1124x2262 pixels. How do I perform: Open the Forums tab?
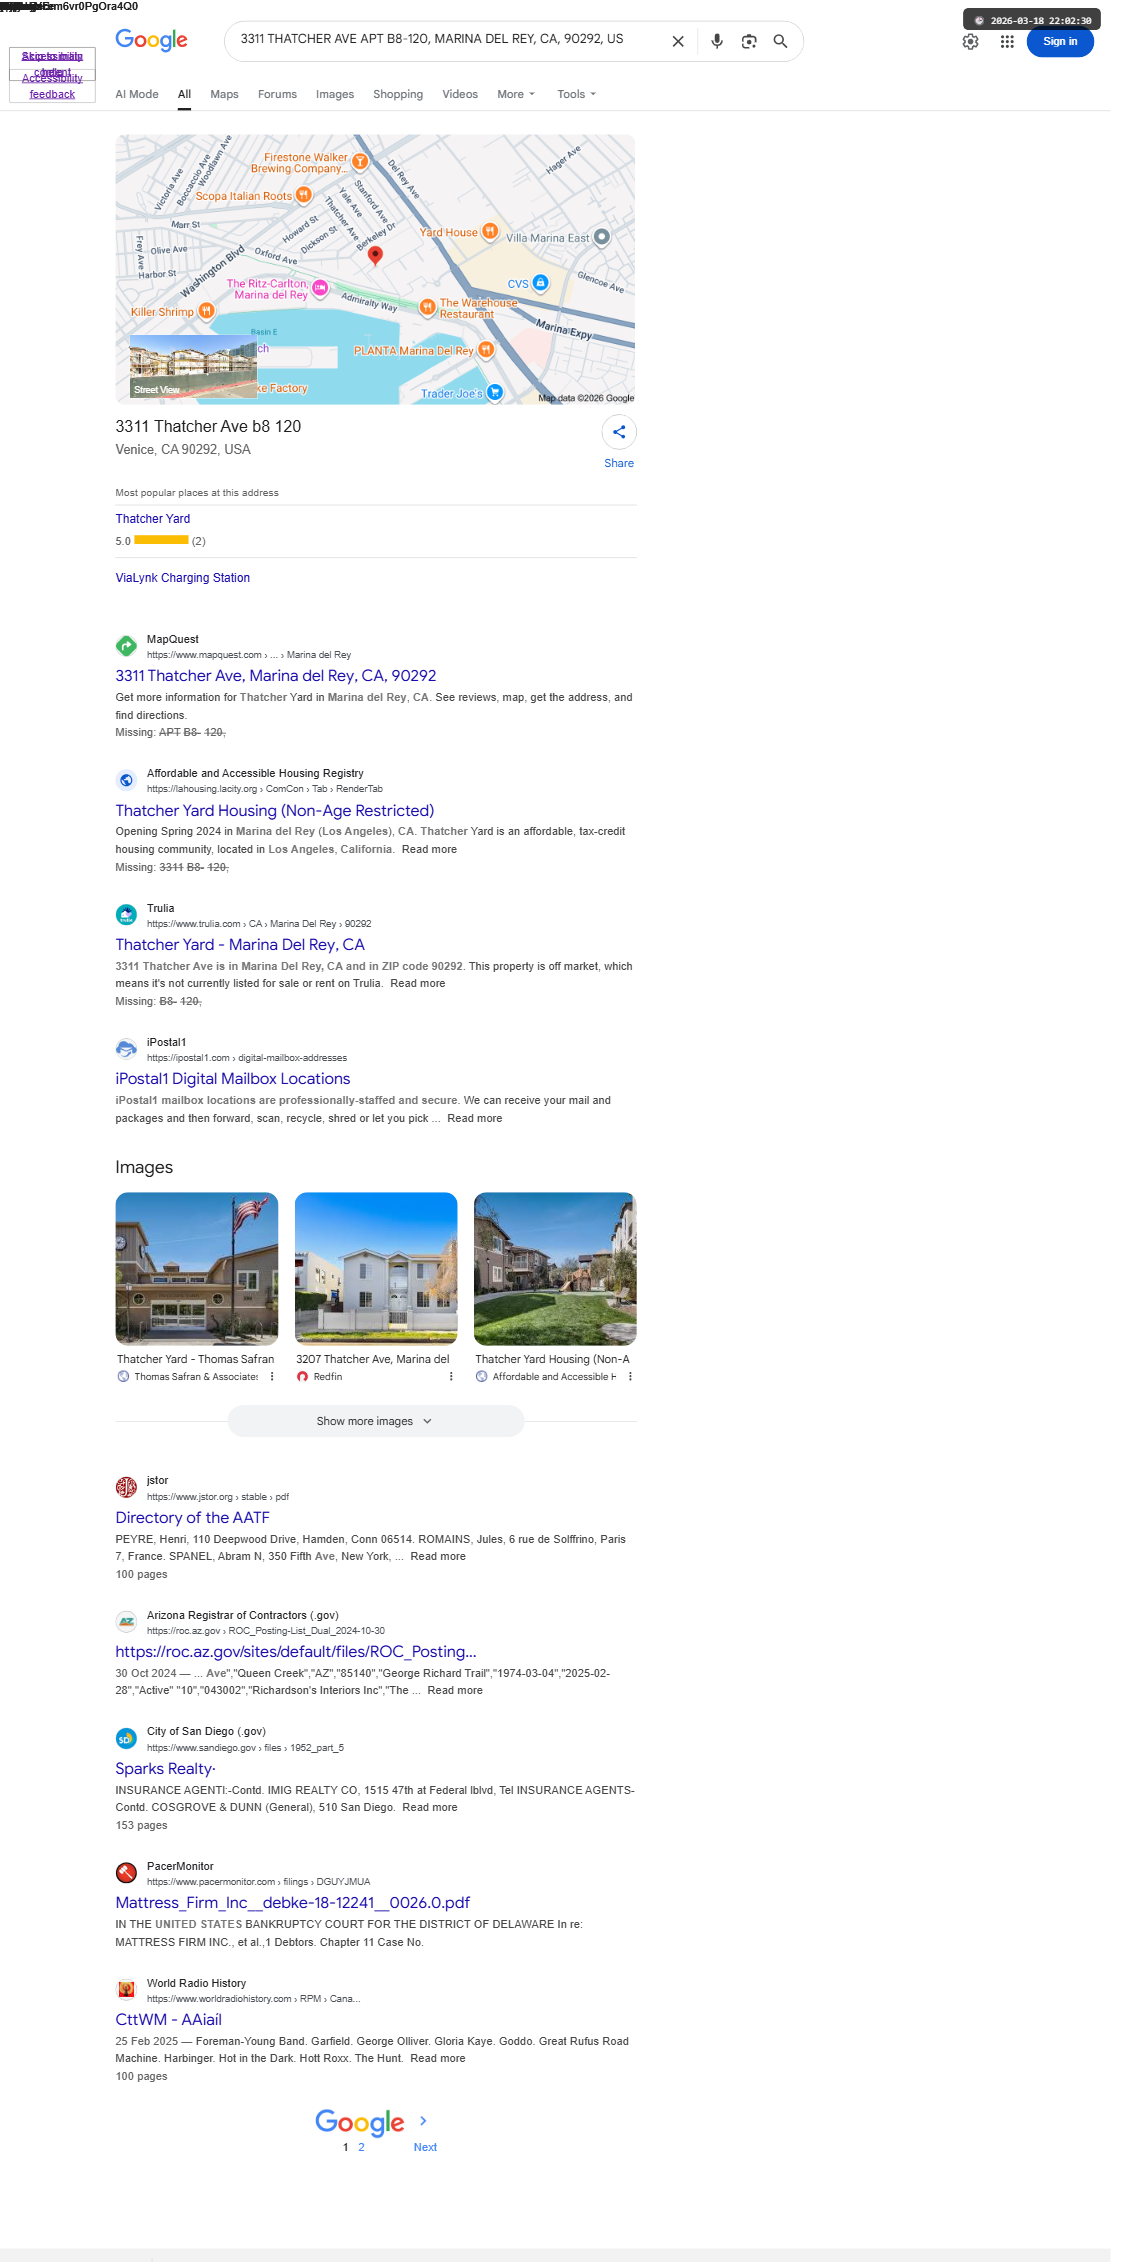(277, 94)
